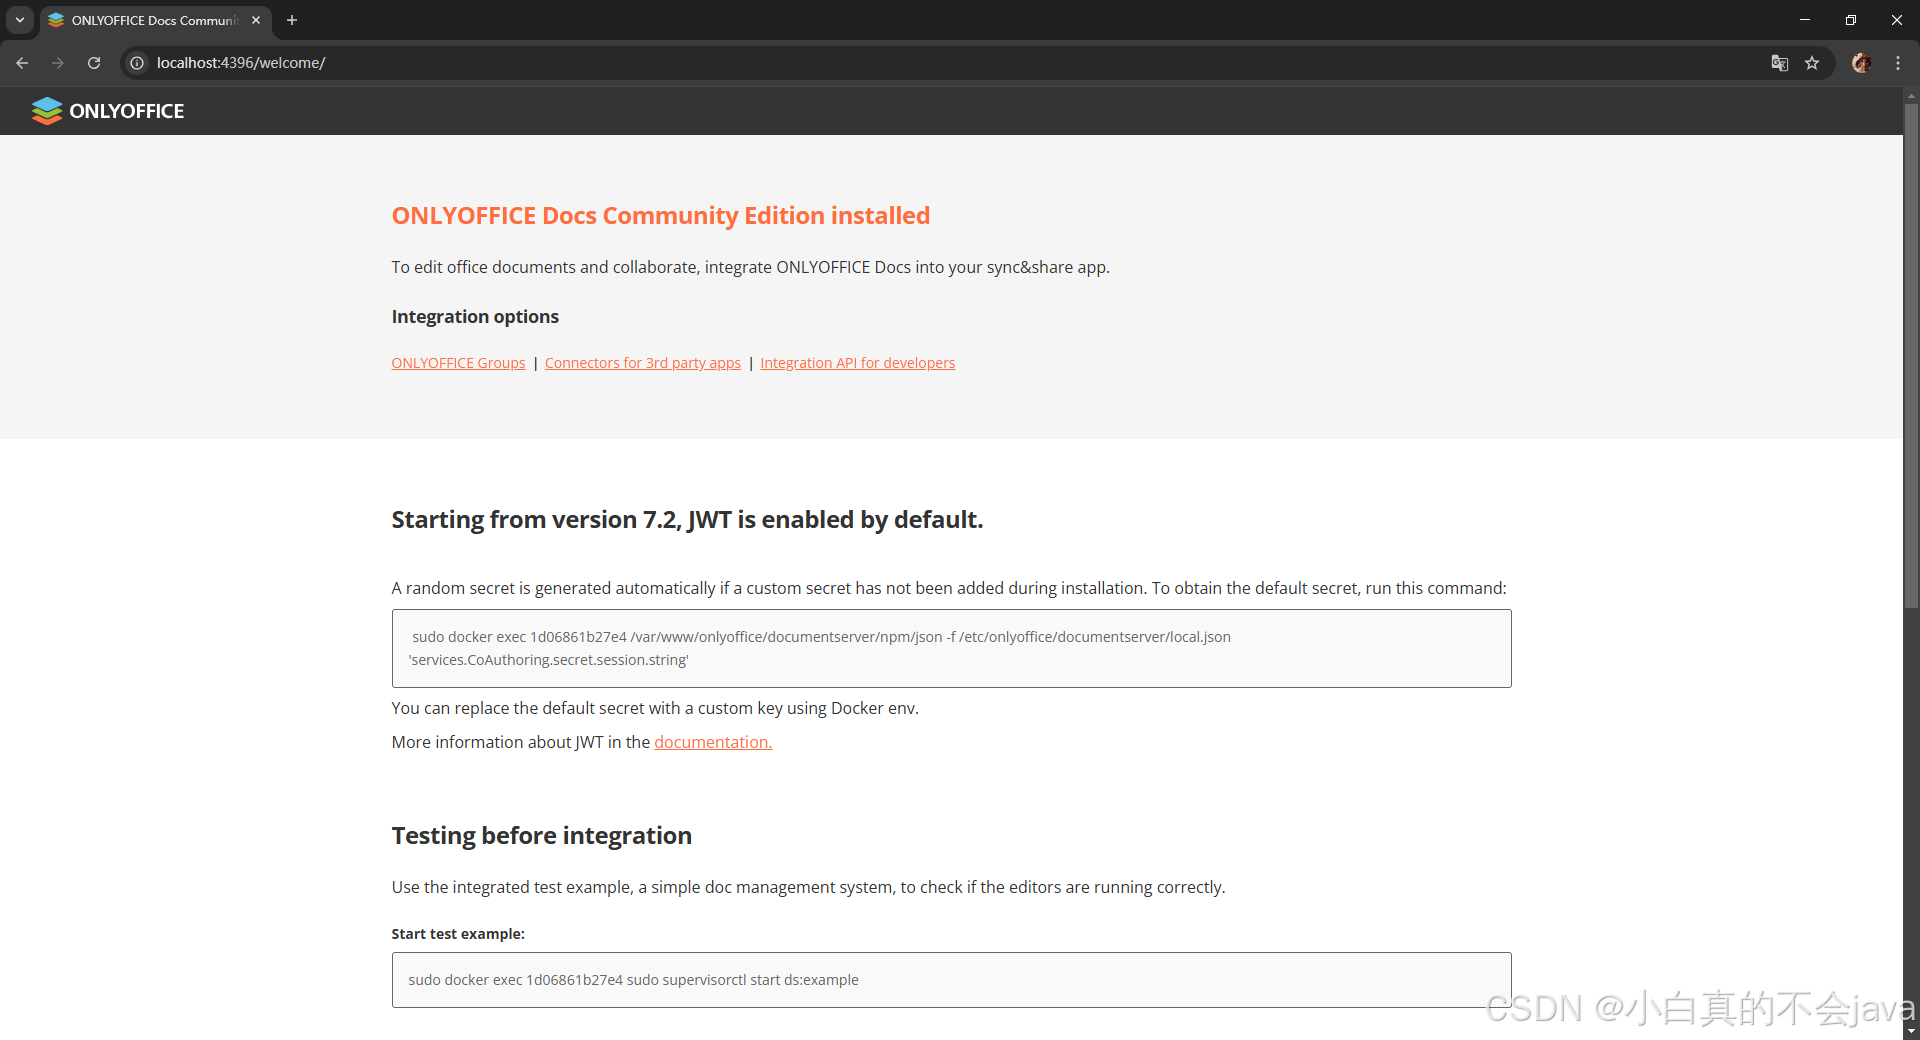Click the supervisorctl start ds:example command box

[951, 980]
